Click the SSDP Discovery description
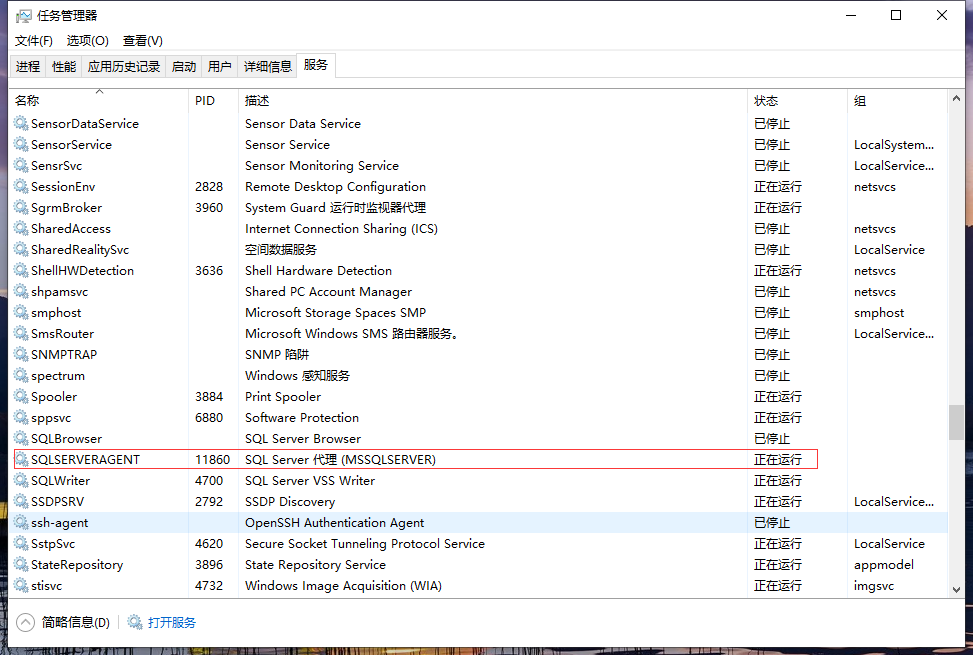This screenshot has height=655, width=973. pyautogui.click(x=290, y=502)
